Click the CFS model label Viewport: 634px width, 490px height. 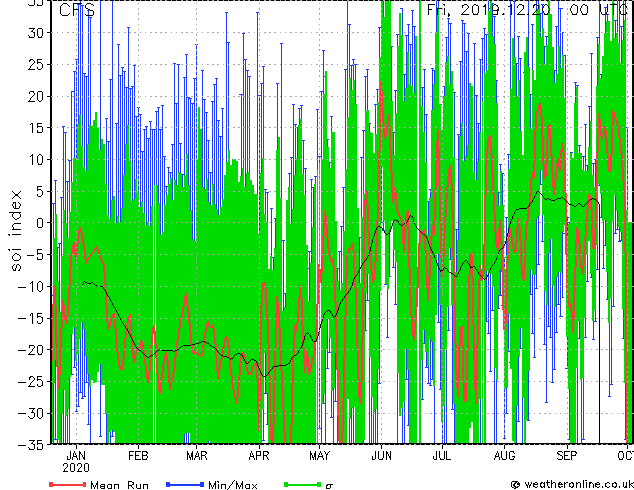click(x=77, y=10)
